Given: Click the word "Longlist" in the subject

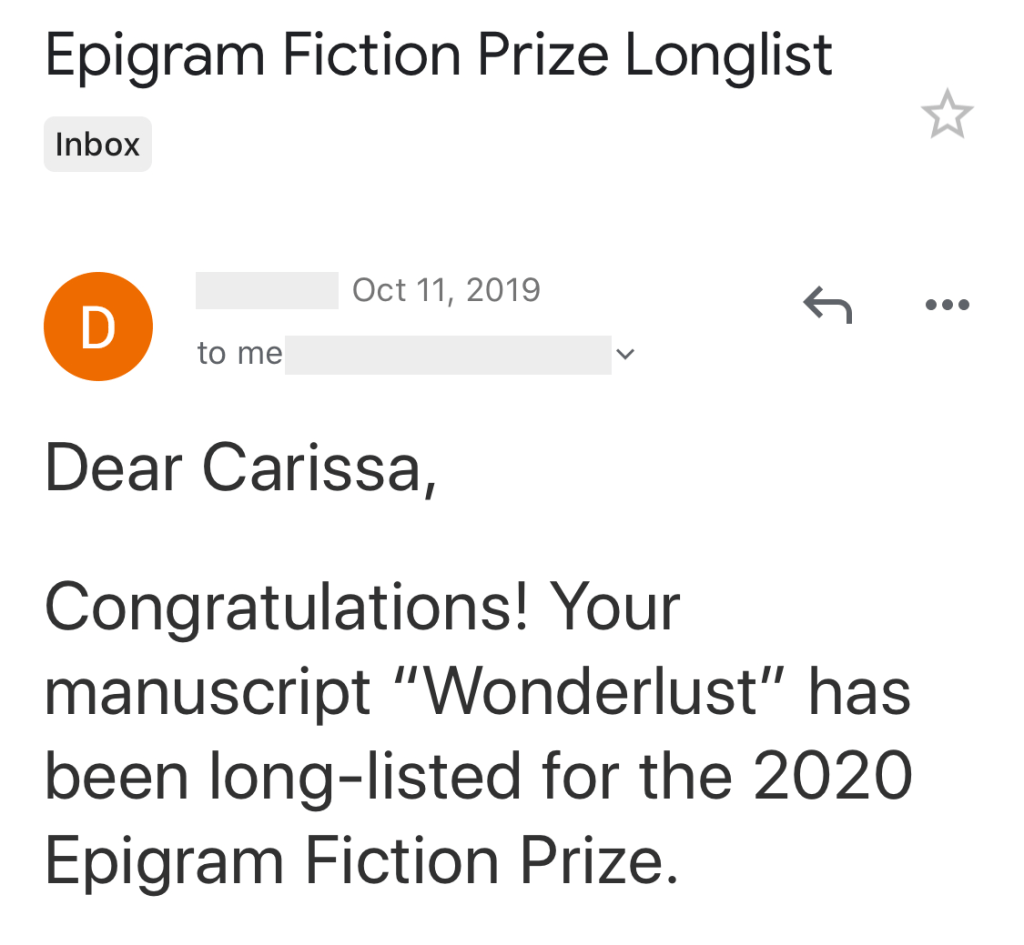Looking at the screenshot, I should point(729,55).
